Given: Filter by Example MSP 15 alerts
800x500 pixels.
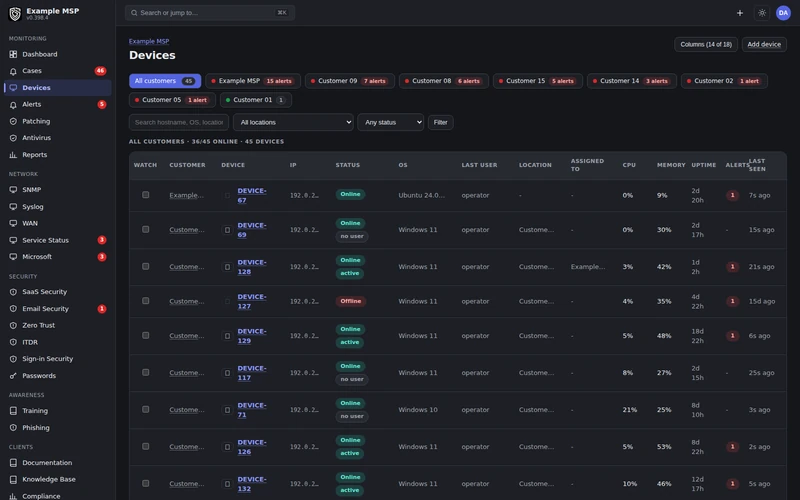Looking at the screenshot, I should pos(253,81).
